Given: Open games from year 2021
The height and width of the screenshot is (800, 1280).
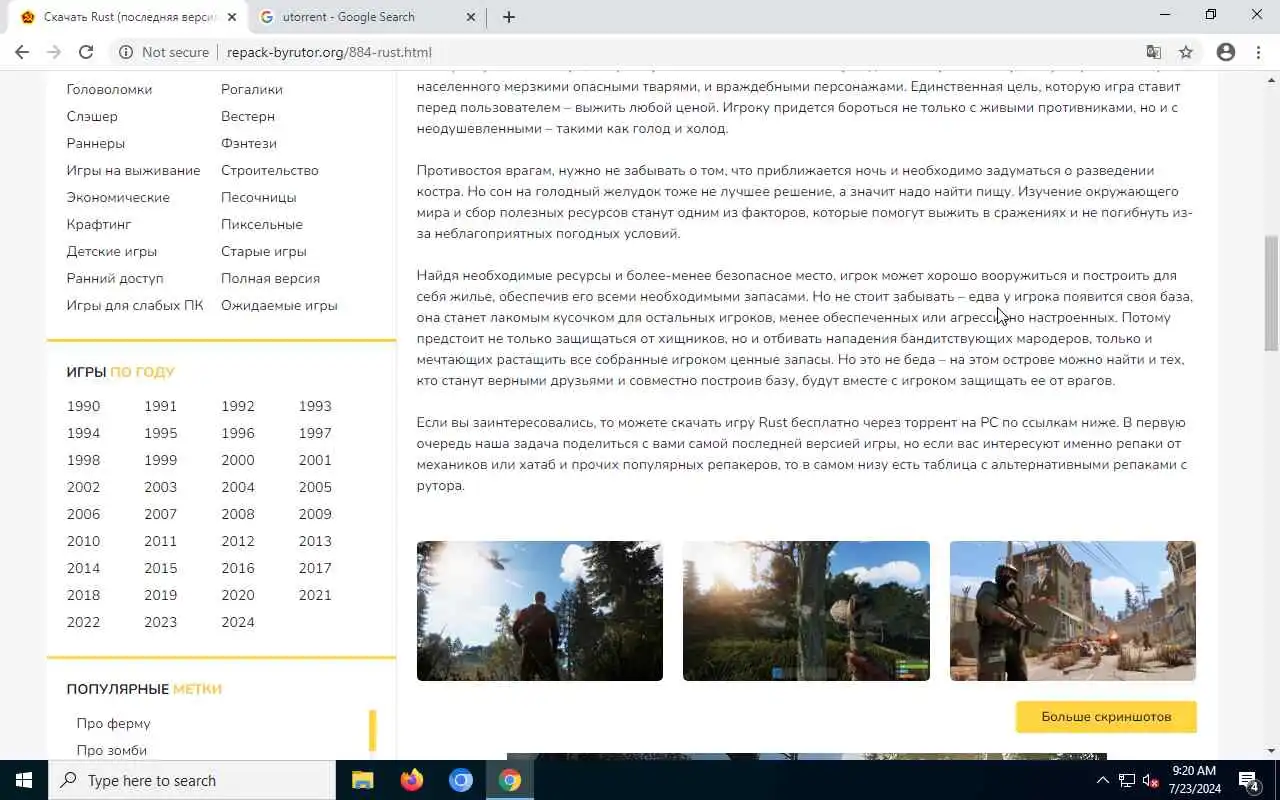Looking at the screenshot, I should click(315, 595).
